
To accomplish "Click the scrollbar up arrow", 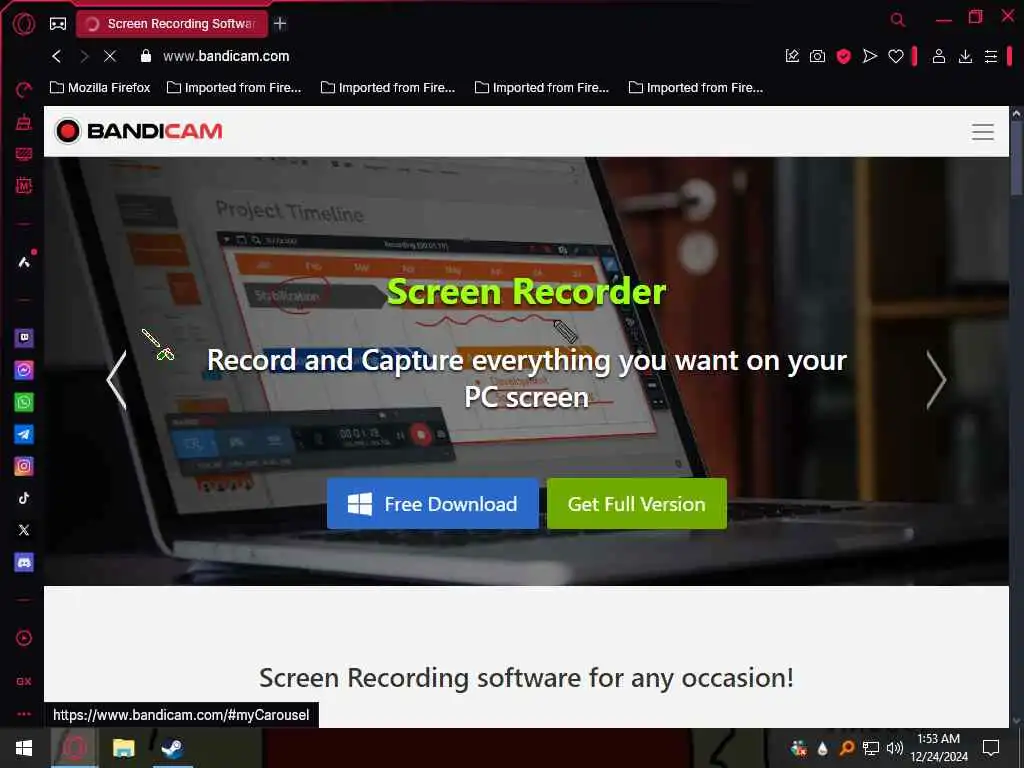I will click(1016, 114).
